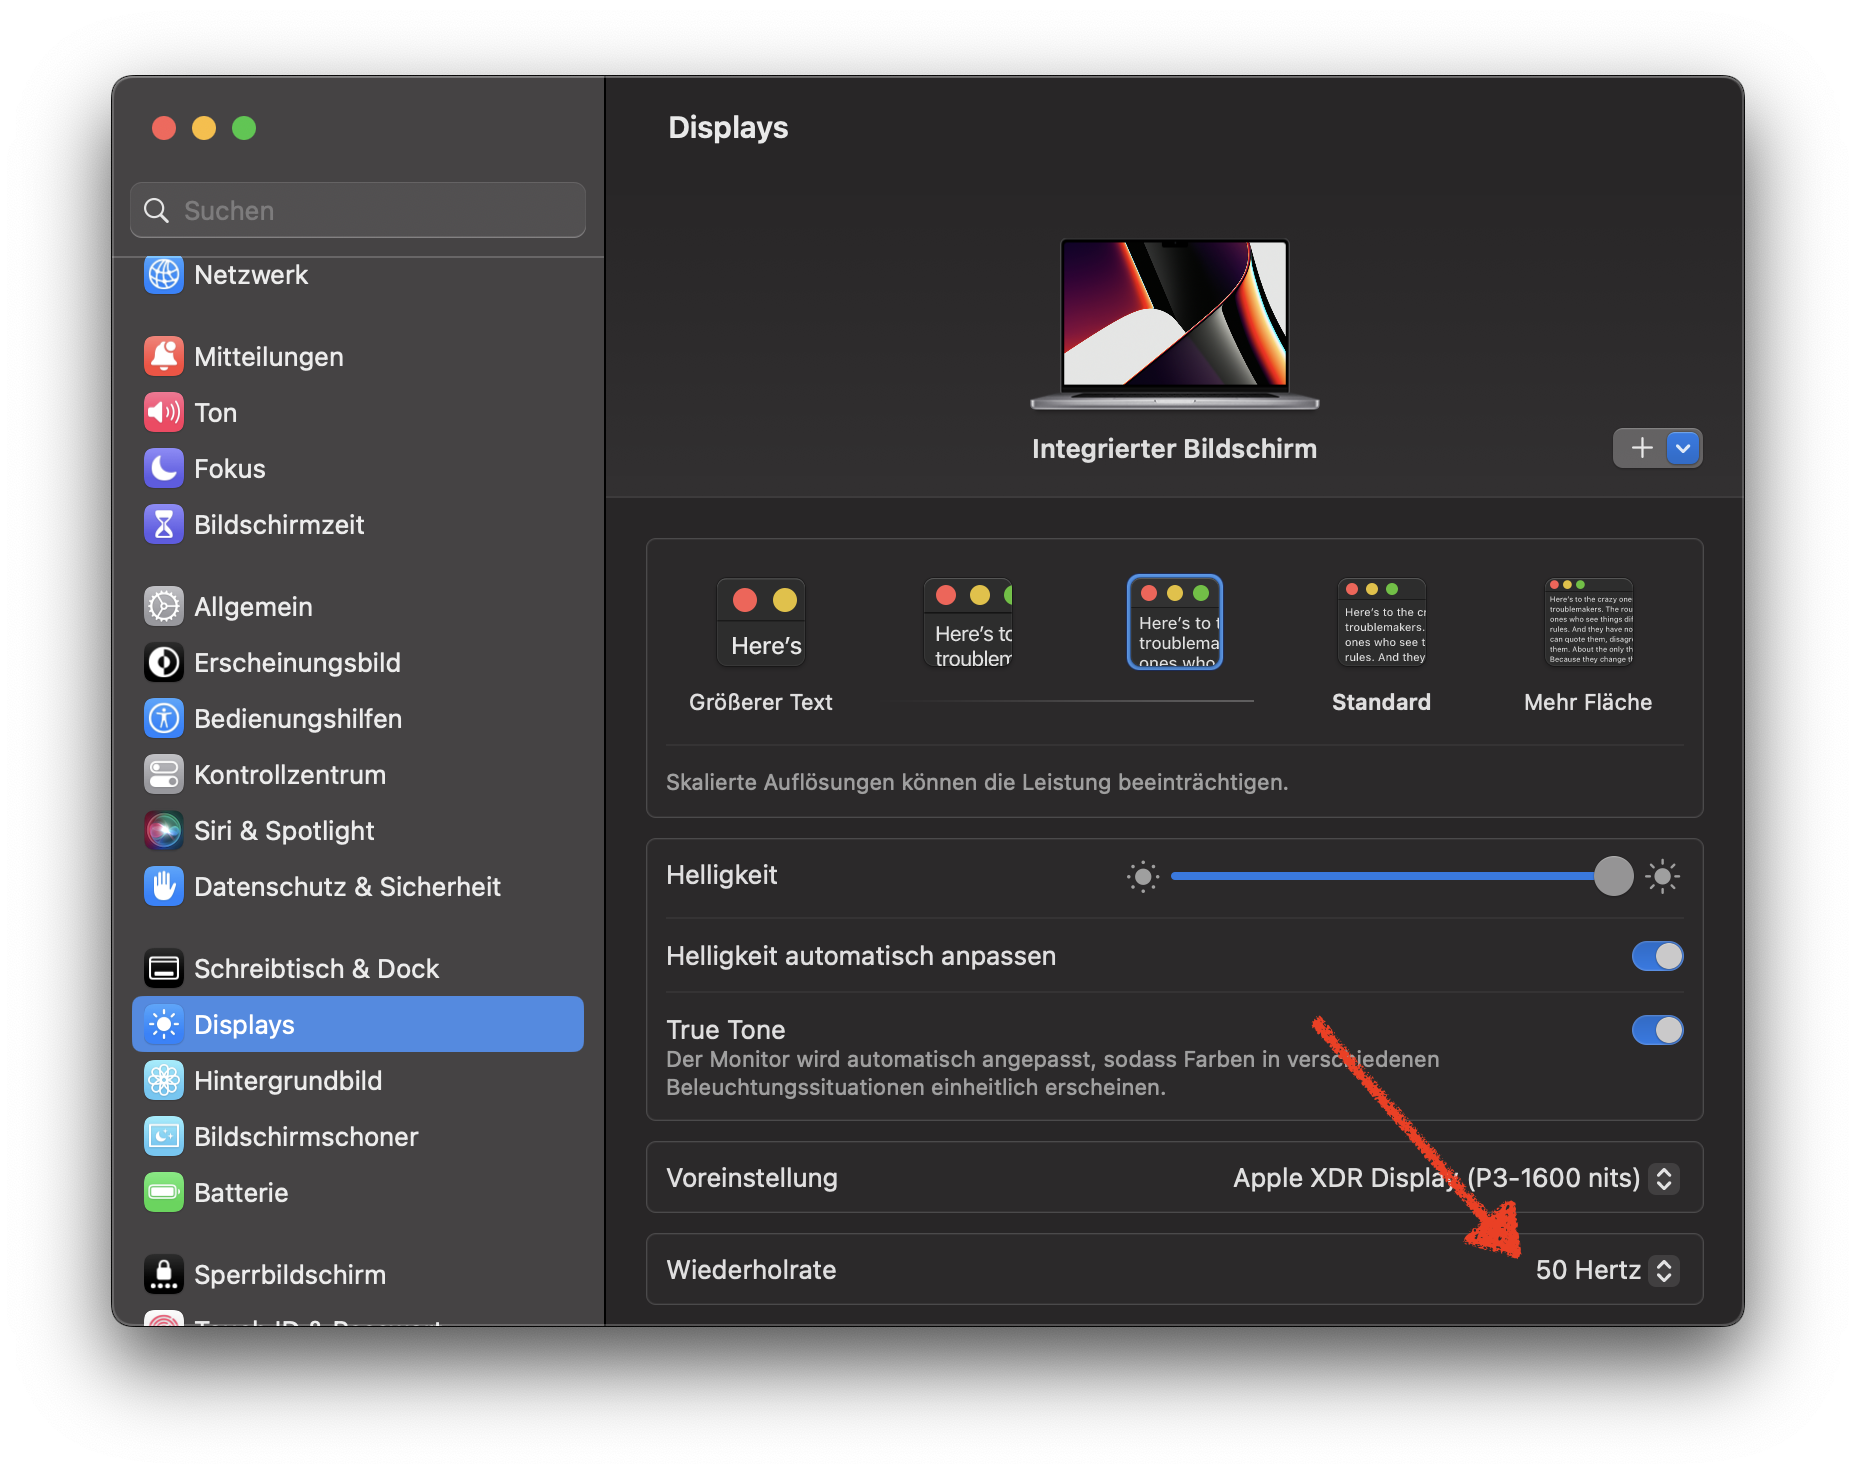Click the Erscheinungsbild icon

pyautogui.click(x=164, y=662)
